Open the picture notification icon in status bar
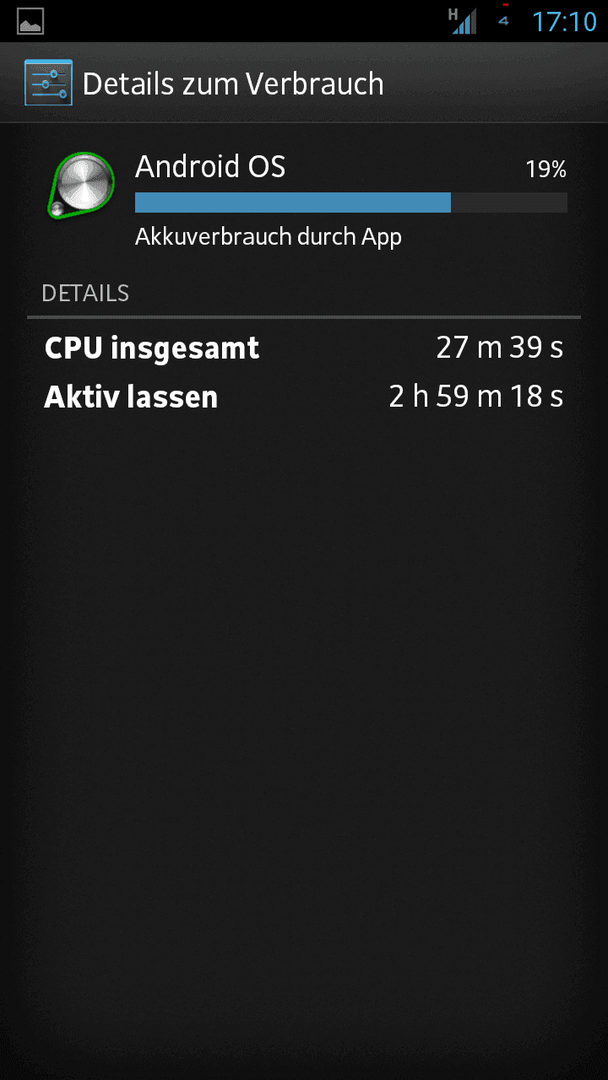Screen dimensions: 608x1080 coord(30,21)
